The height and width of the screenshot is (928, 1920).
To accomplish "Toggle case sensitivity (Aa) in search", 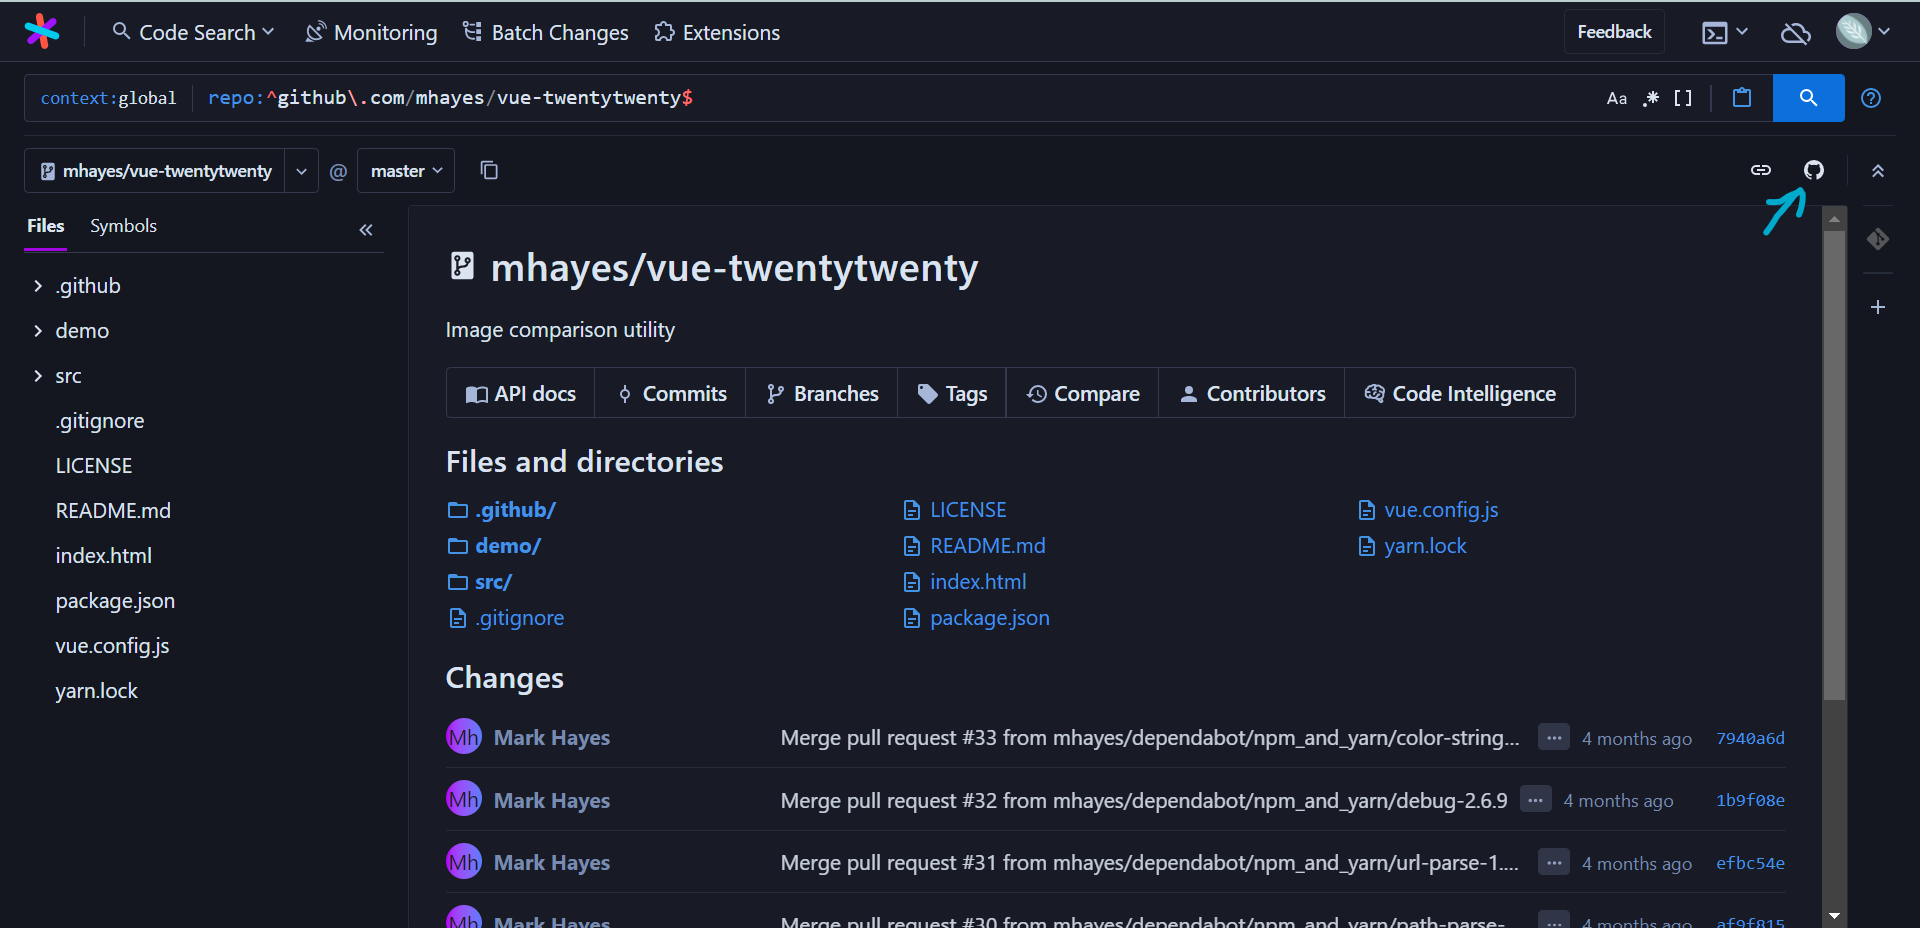I will tap(1616, 98).
